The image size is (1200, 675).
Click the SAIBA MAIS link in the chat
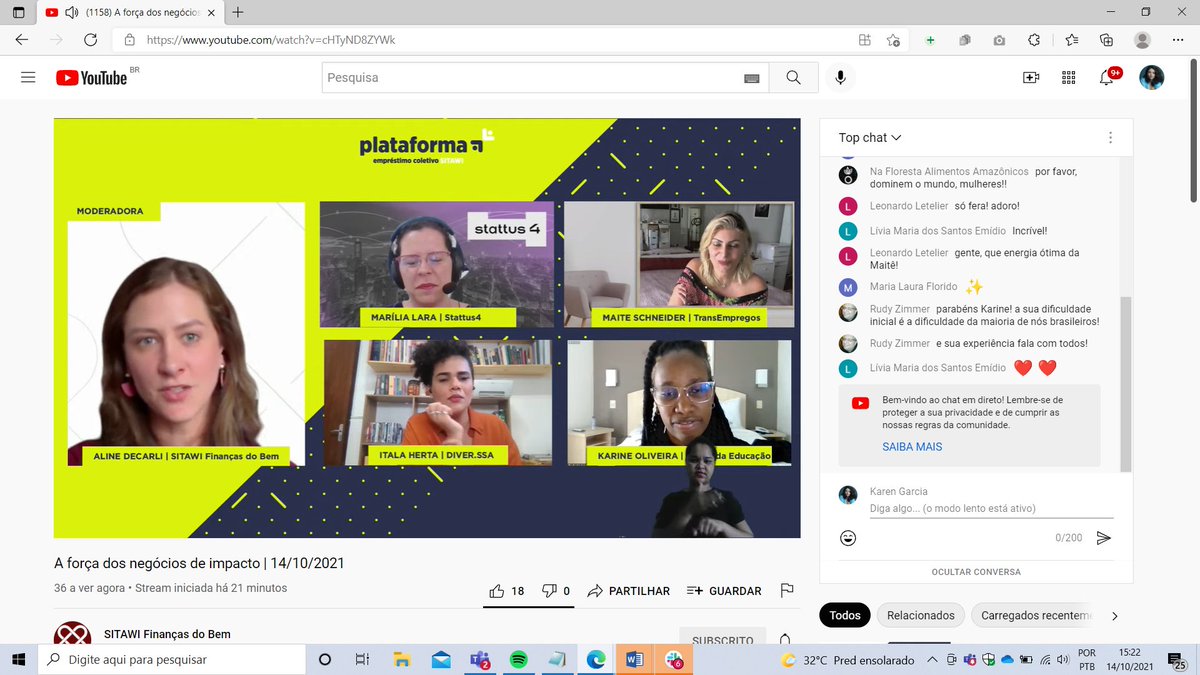point(912,447)
